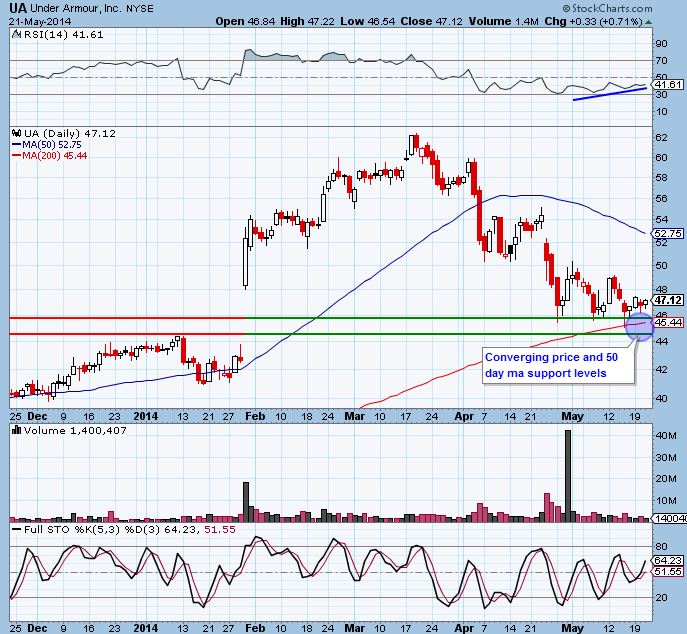Click the 2014 label directly beneath the price panel

(146, 415)
